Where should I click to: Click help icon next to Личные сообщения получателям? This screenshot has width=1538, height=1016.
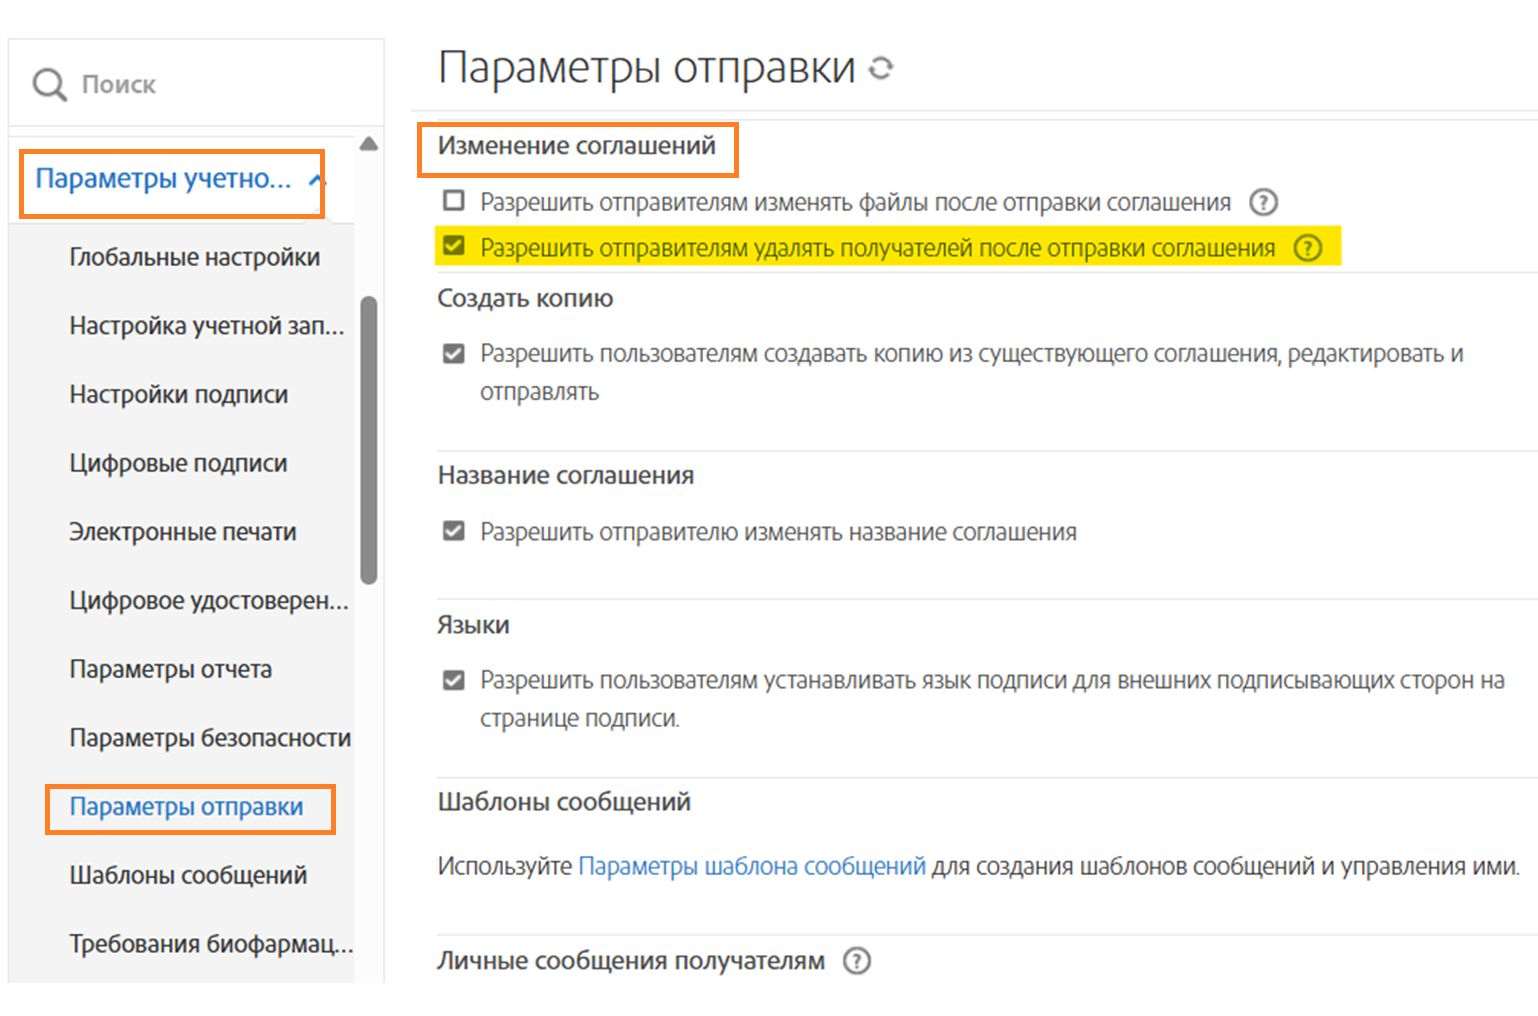pos(857,961)
